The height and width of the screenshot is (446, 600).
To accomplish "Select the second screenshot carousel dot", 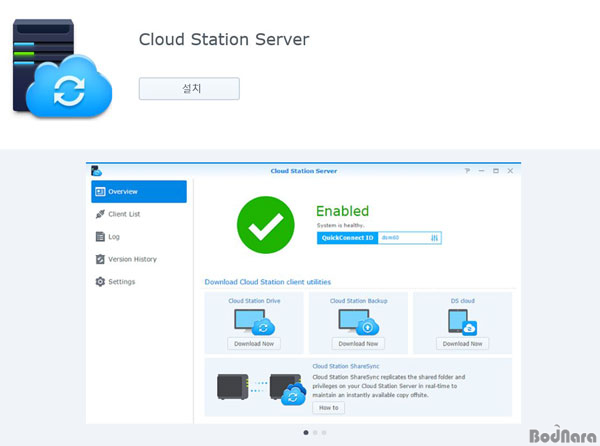I will pyautogui.click(x=315, y=433).
